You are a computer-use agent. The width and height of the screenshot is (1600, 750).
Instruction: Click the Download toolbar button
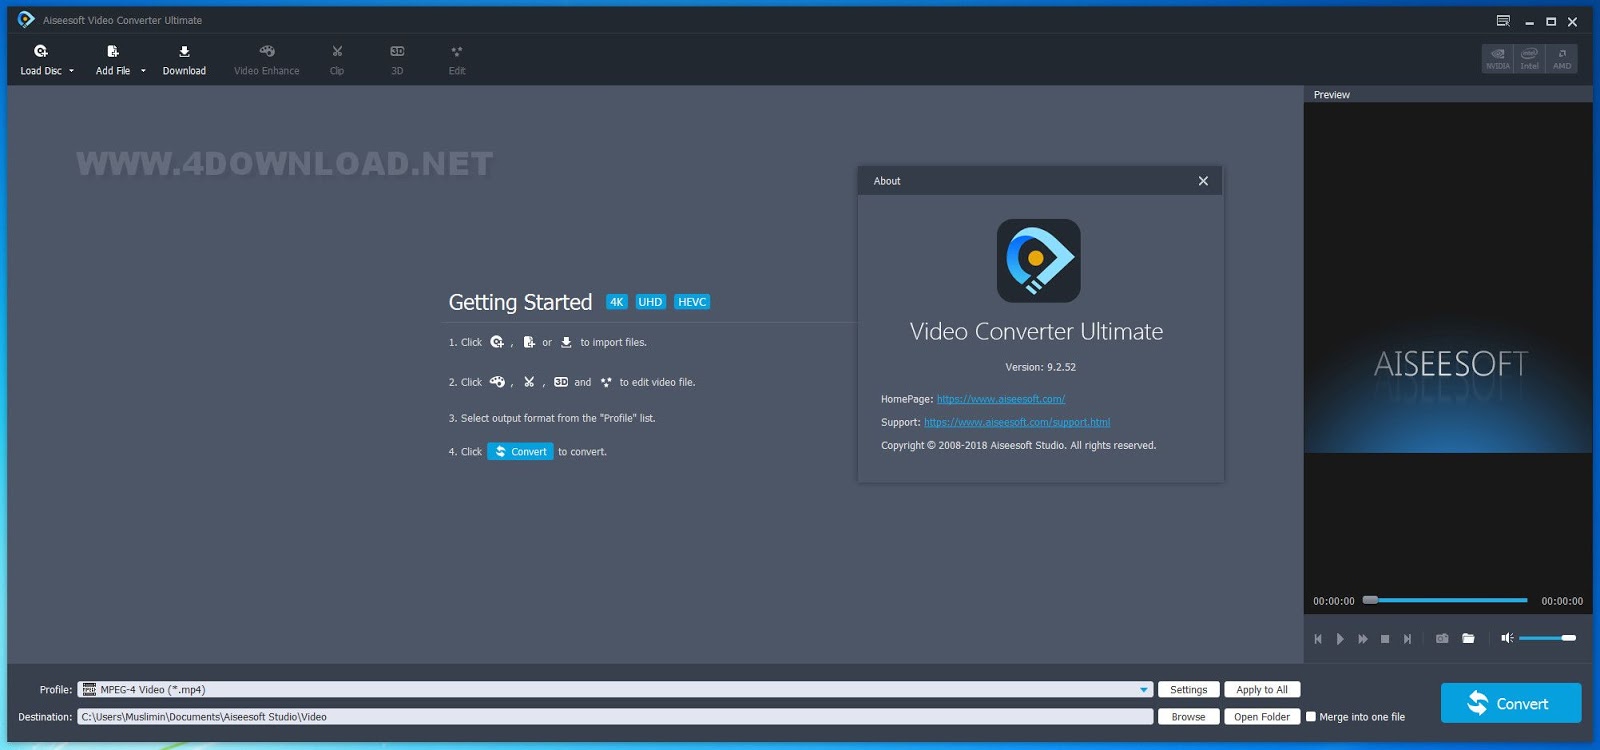coord(184,59)
